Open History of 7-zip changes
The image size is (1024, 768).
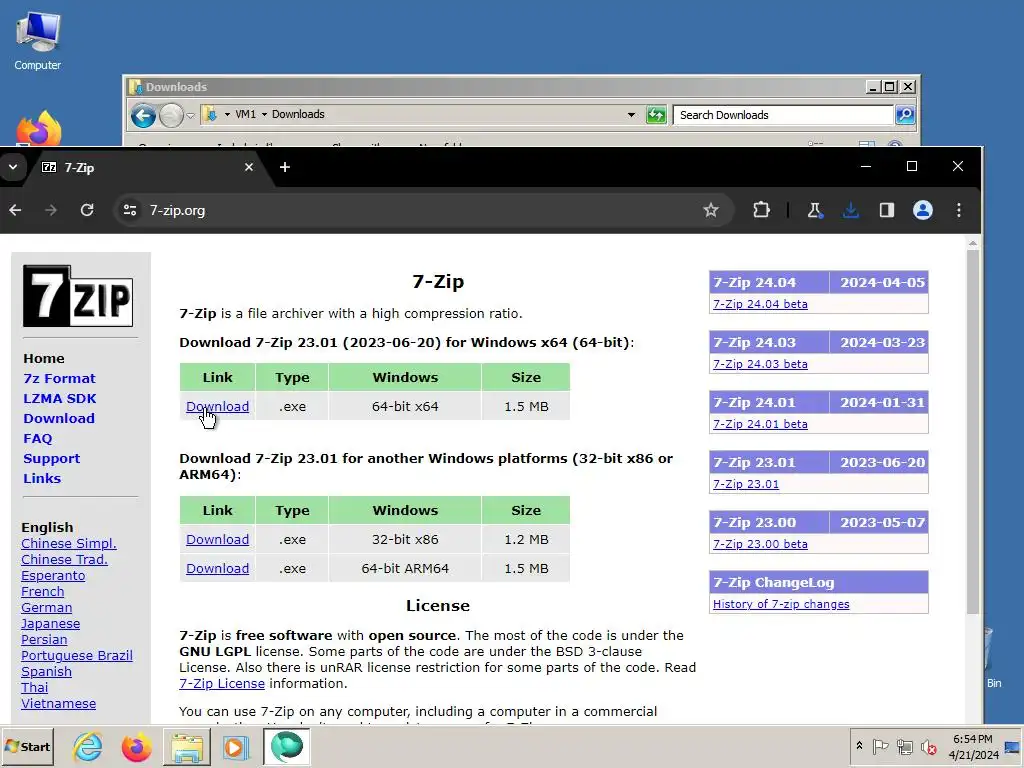781,604
